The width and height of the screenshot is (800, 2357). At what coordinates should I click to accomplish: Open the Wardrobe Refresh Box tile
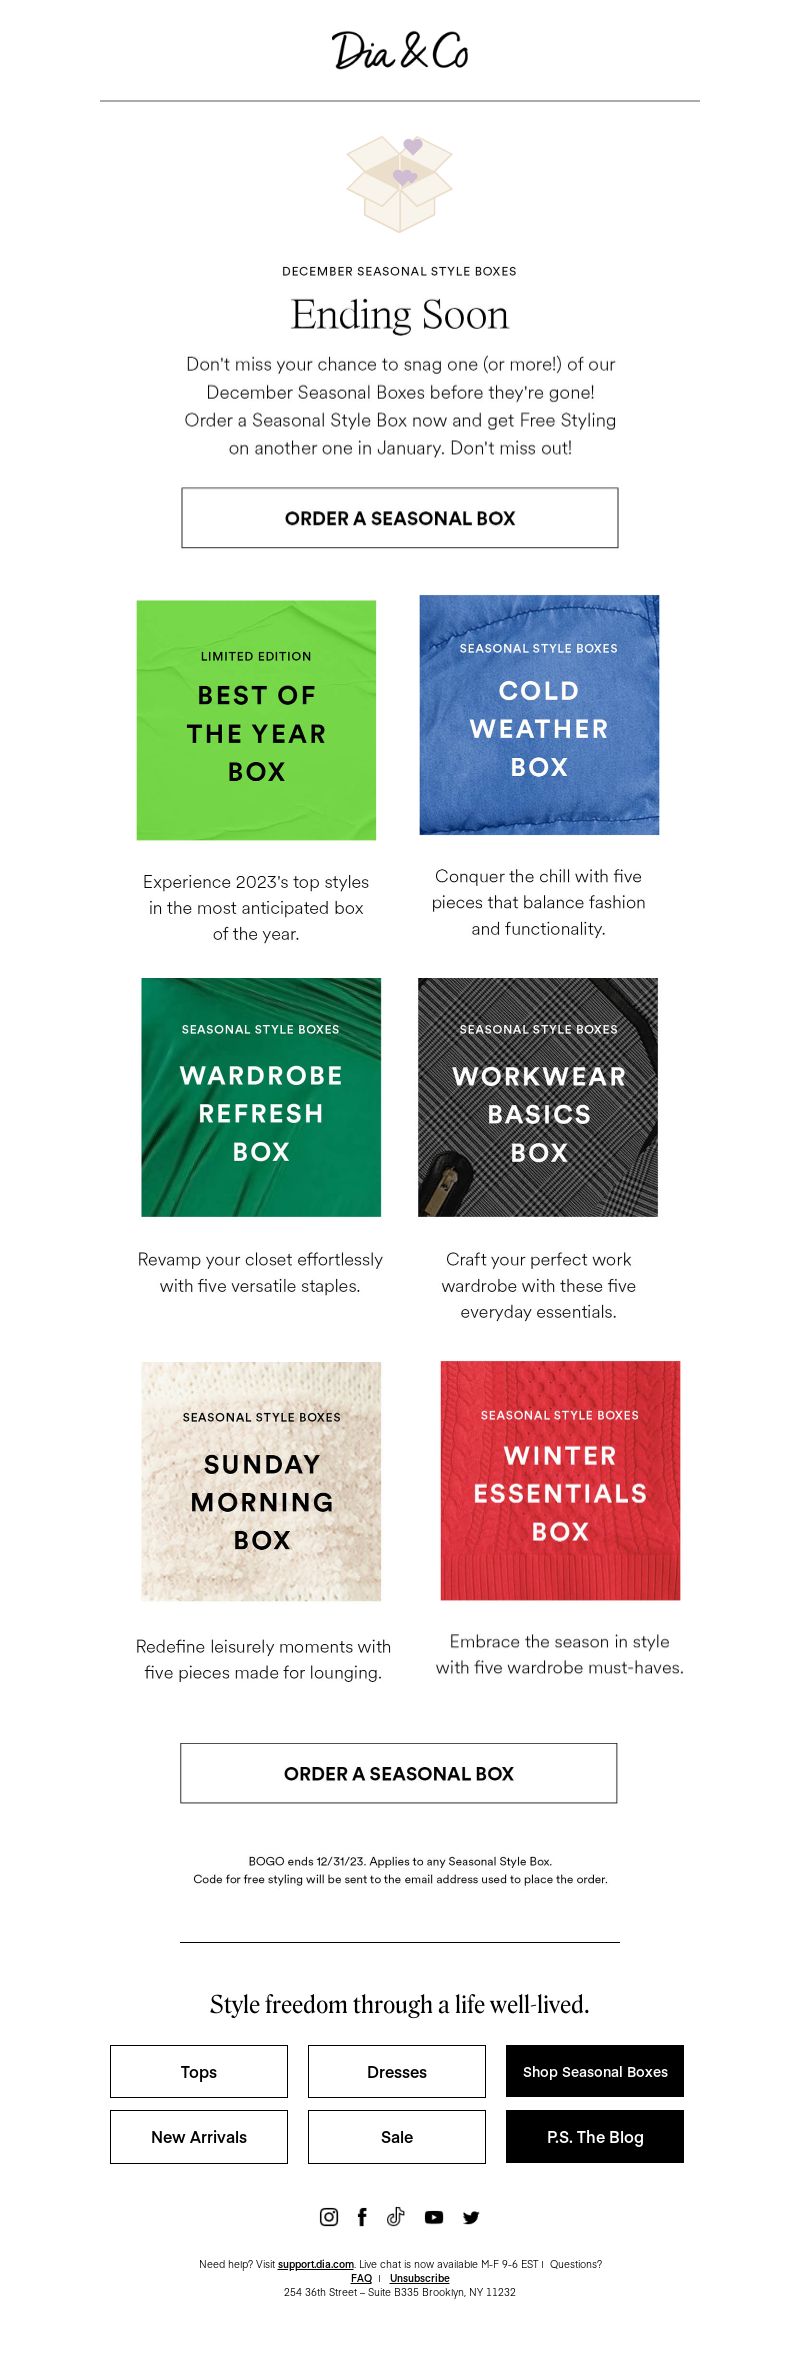(261, 1097)
